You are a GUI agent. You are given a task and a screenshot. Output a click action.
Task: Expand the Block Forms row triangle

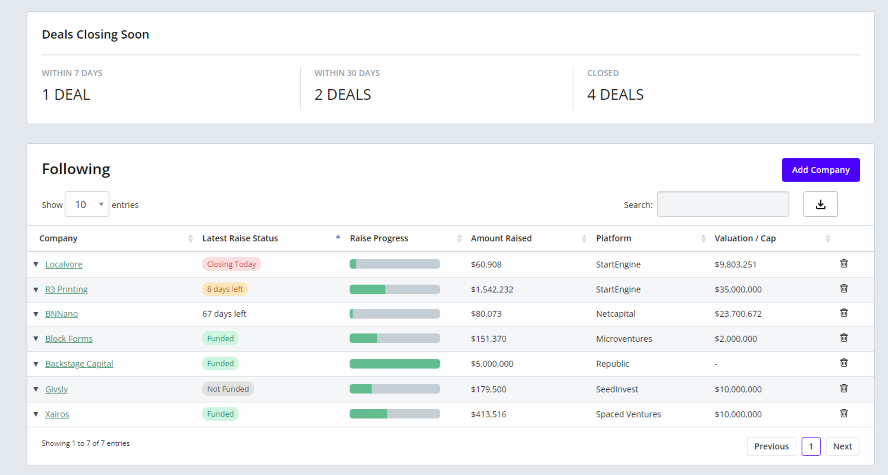tap(36, 339)
